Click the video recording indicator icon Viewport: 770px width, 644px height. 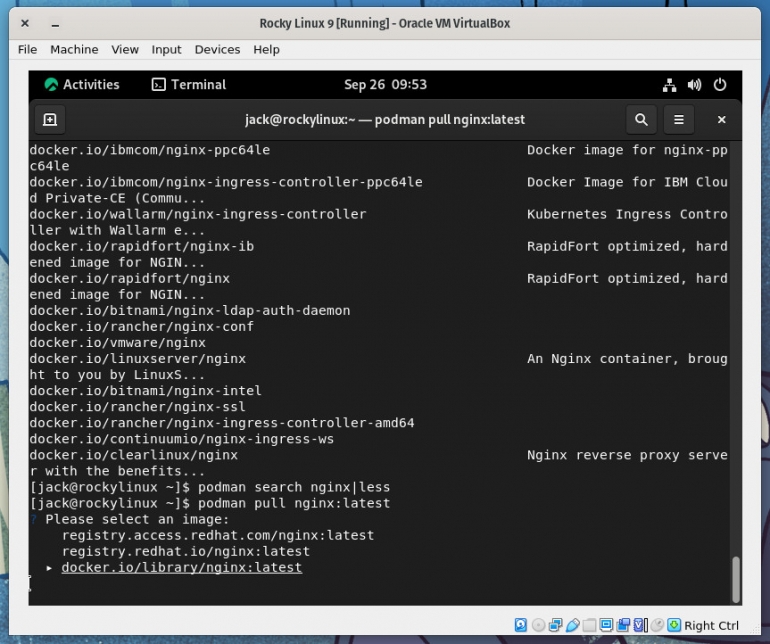pyautogui.click(x=623, y=625)
